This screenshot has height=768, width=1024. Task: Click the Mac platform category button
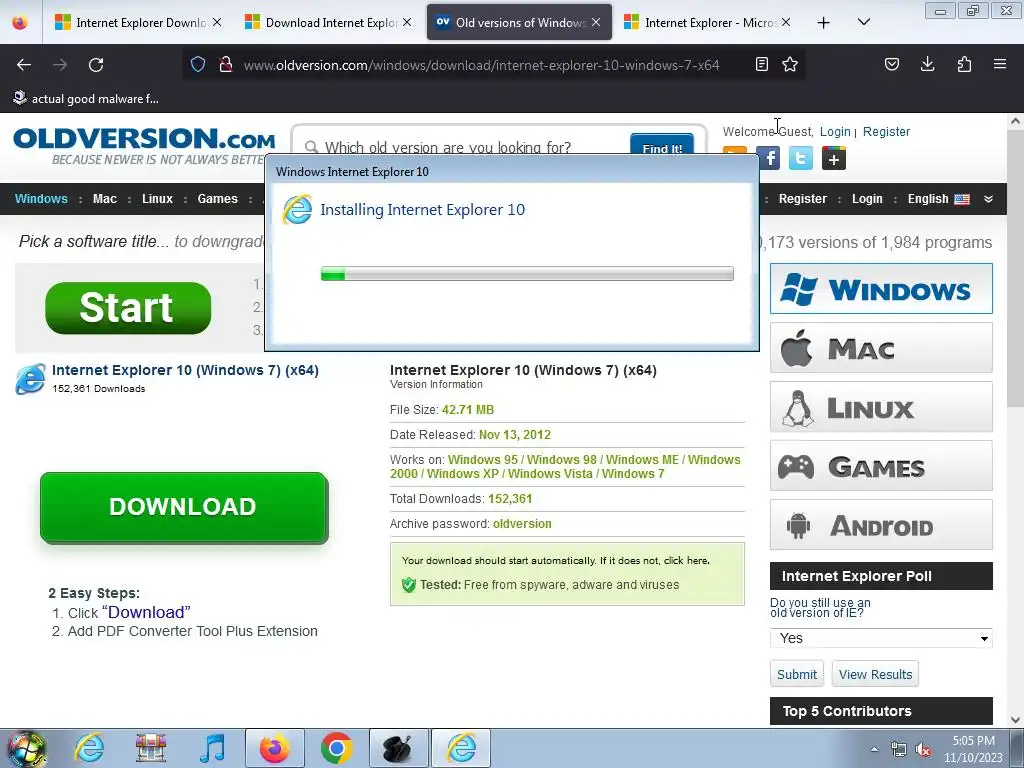(881, 348)
